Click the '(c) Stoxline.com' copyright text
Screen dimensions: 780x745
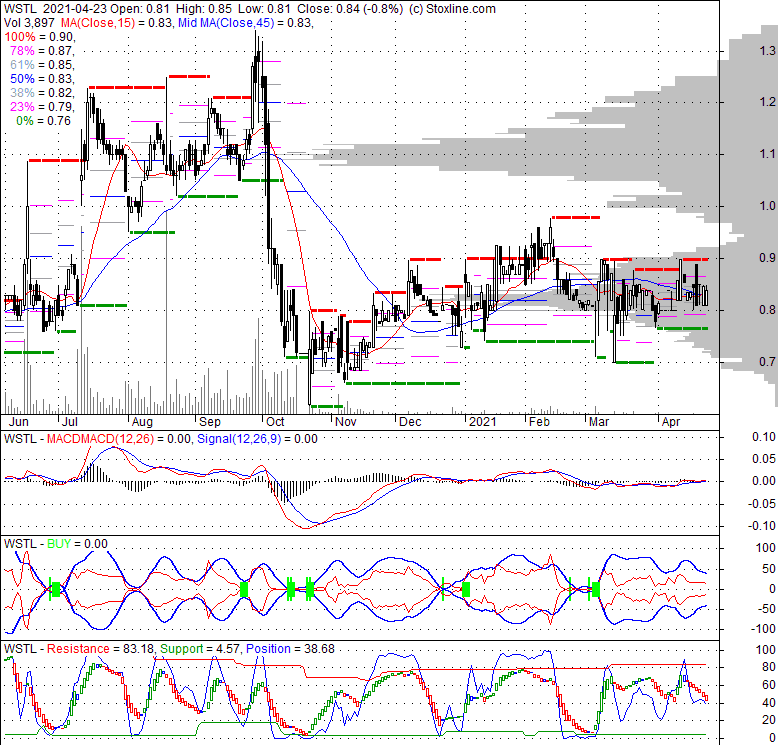coord(452,9)
